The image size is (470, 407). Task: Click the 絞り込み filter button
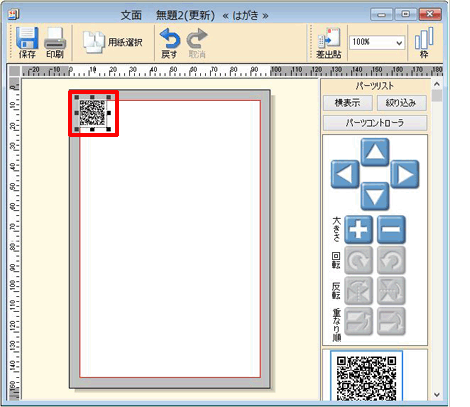point(401,103)
